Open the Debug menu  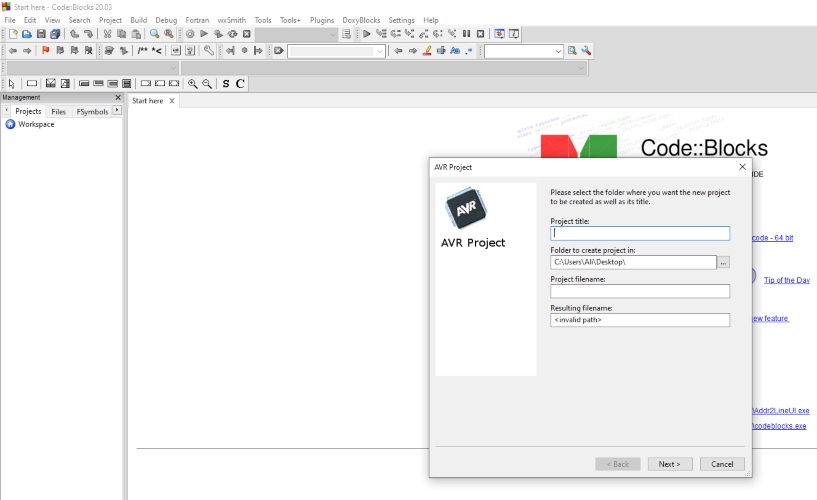(x=166, y=20)
